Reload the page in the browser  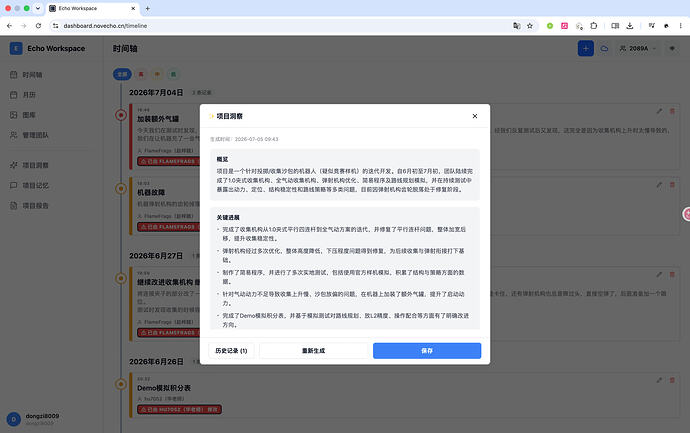point(38,26)
